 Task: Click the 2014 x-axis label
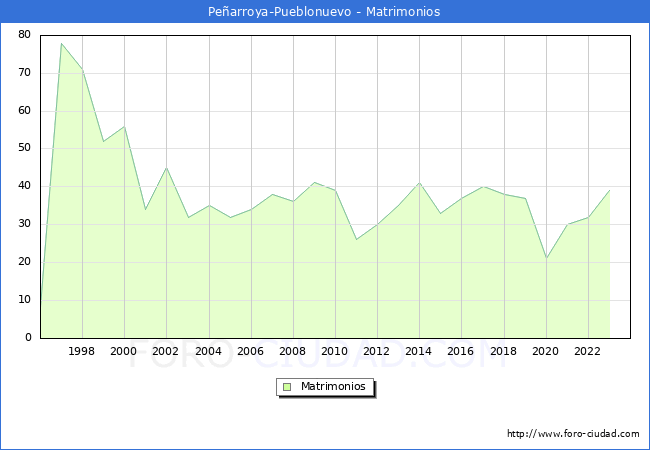click(418, 351)
